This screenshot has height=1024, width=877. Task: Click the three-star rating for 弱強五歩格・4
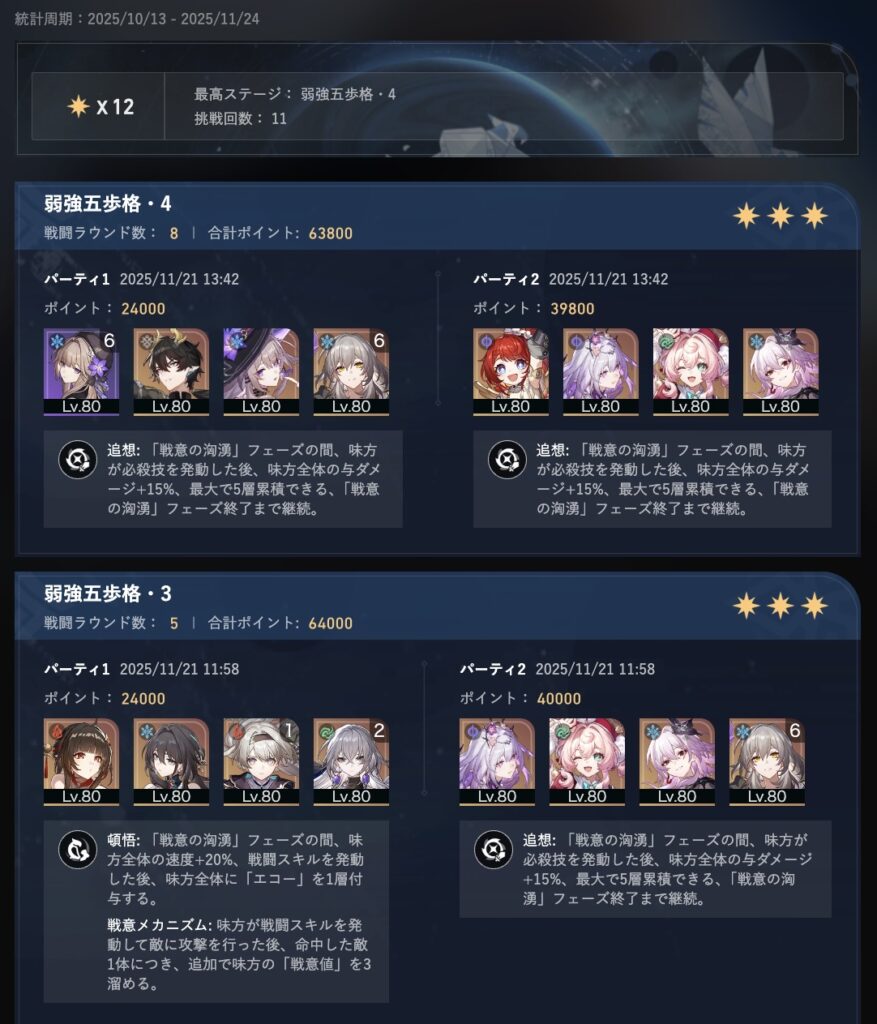pyautogui.click(x=780, y=216)
